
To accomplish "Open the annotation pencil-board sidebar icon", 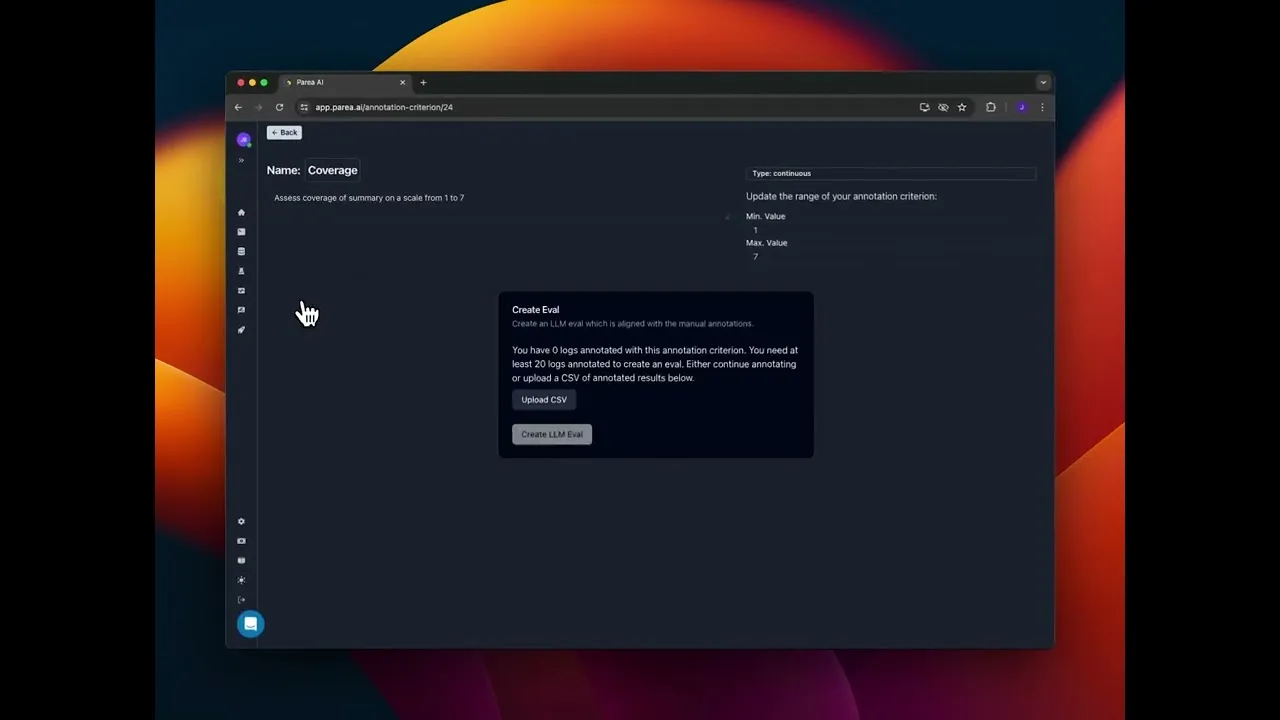I will [241, 310].
